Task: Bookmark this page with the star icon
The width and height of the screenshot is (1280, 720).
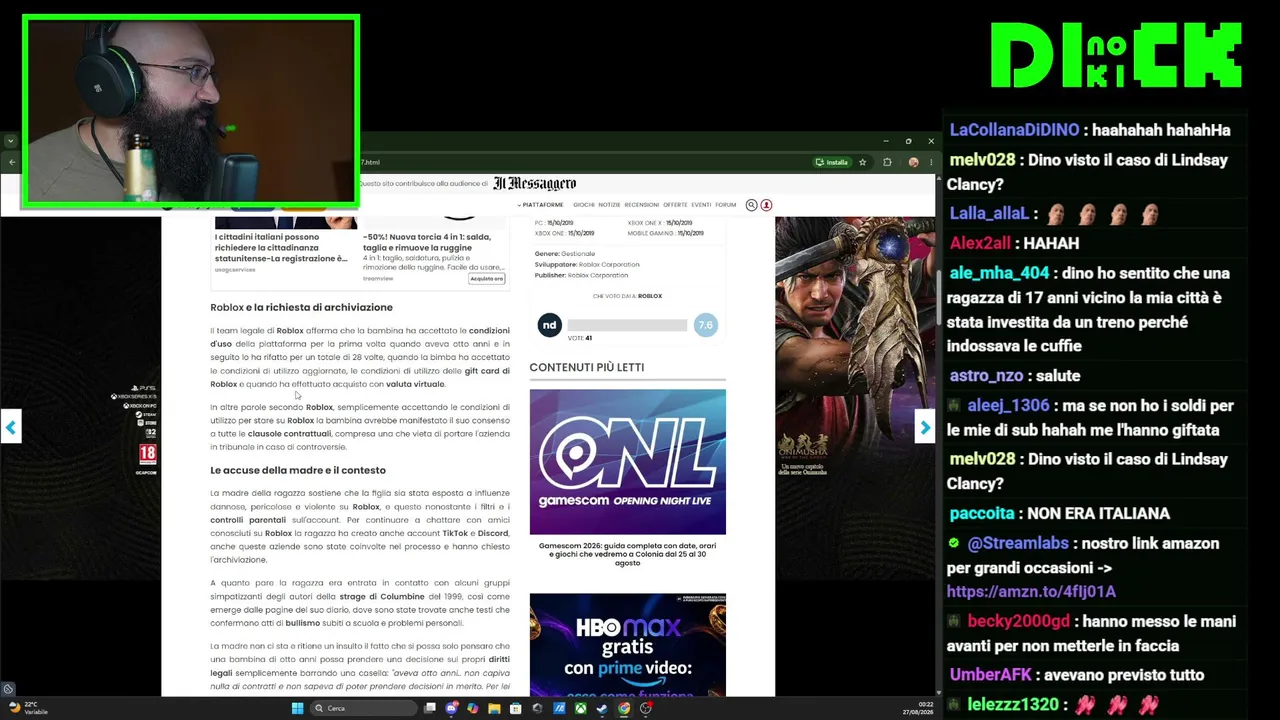Action: coord(862,162)
